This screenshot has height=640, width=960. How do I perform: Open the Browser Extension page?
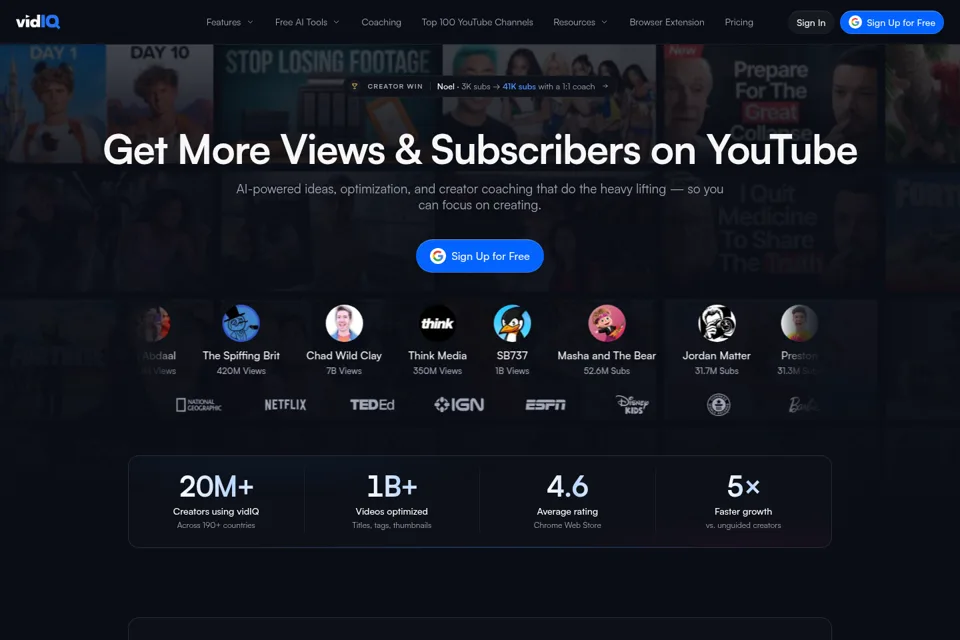[667, 22]
